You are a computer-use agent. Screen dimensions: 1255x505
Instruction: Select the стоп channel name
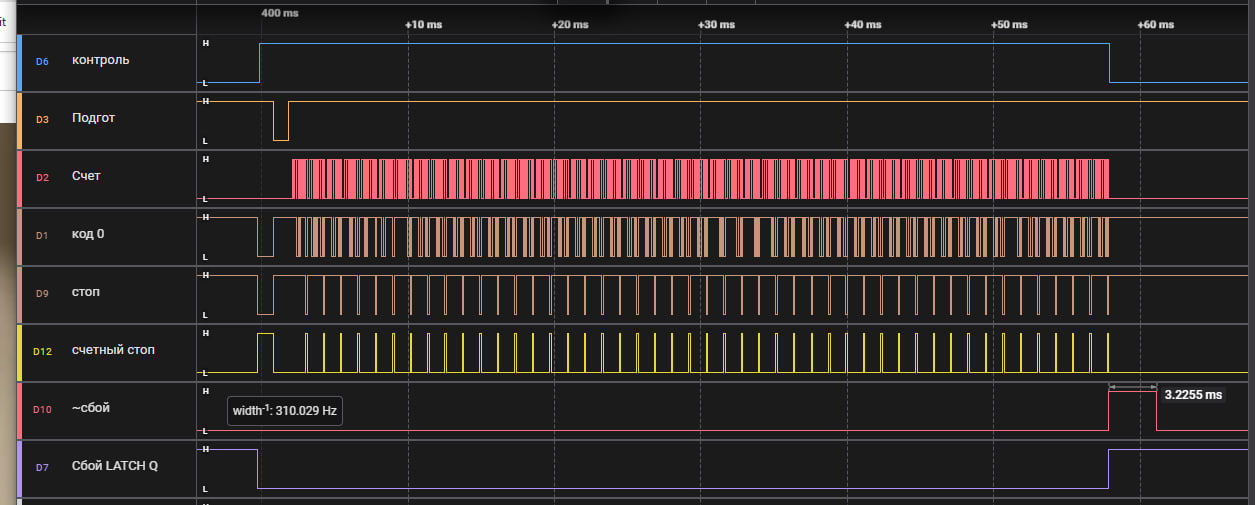(86, 292)
